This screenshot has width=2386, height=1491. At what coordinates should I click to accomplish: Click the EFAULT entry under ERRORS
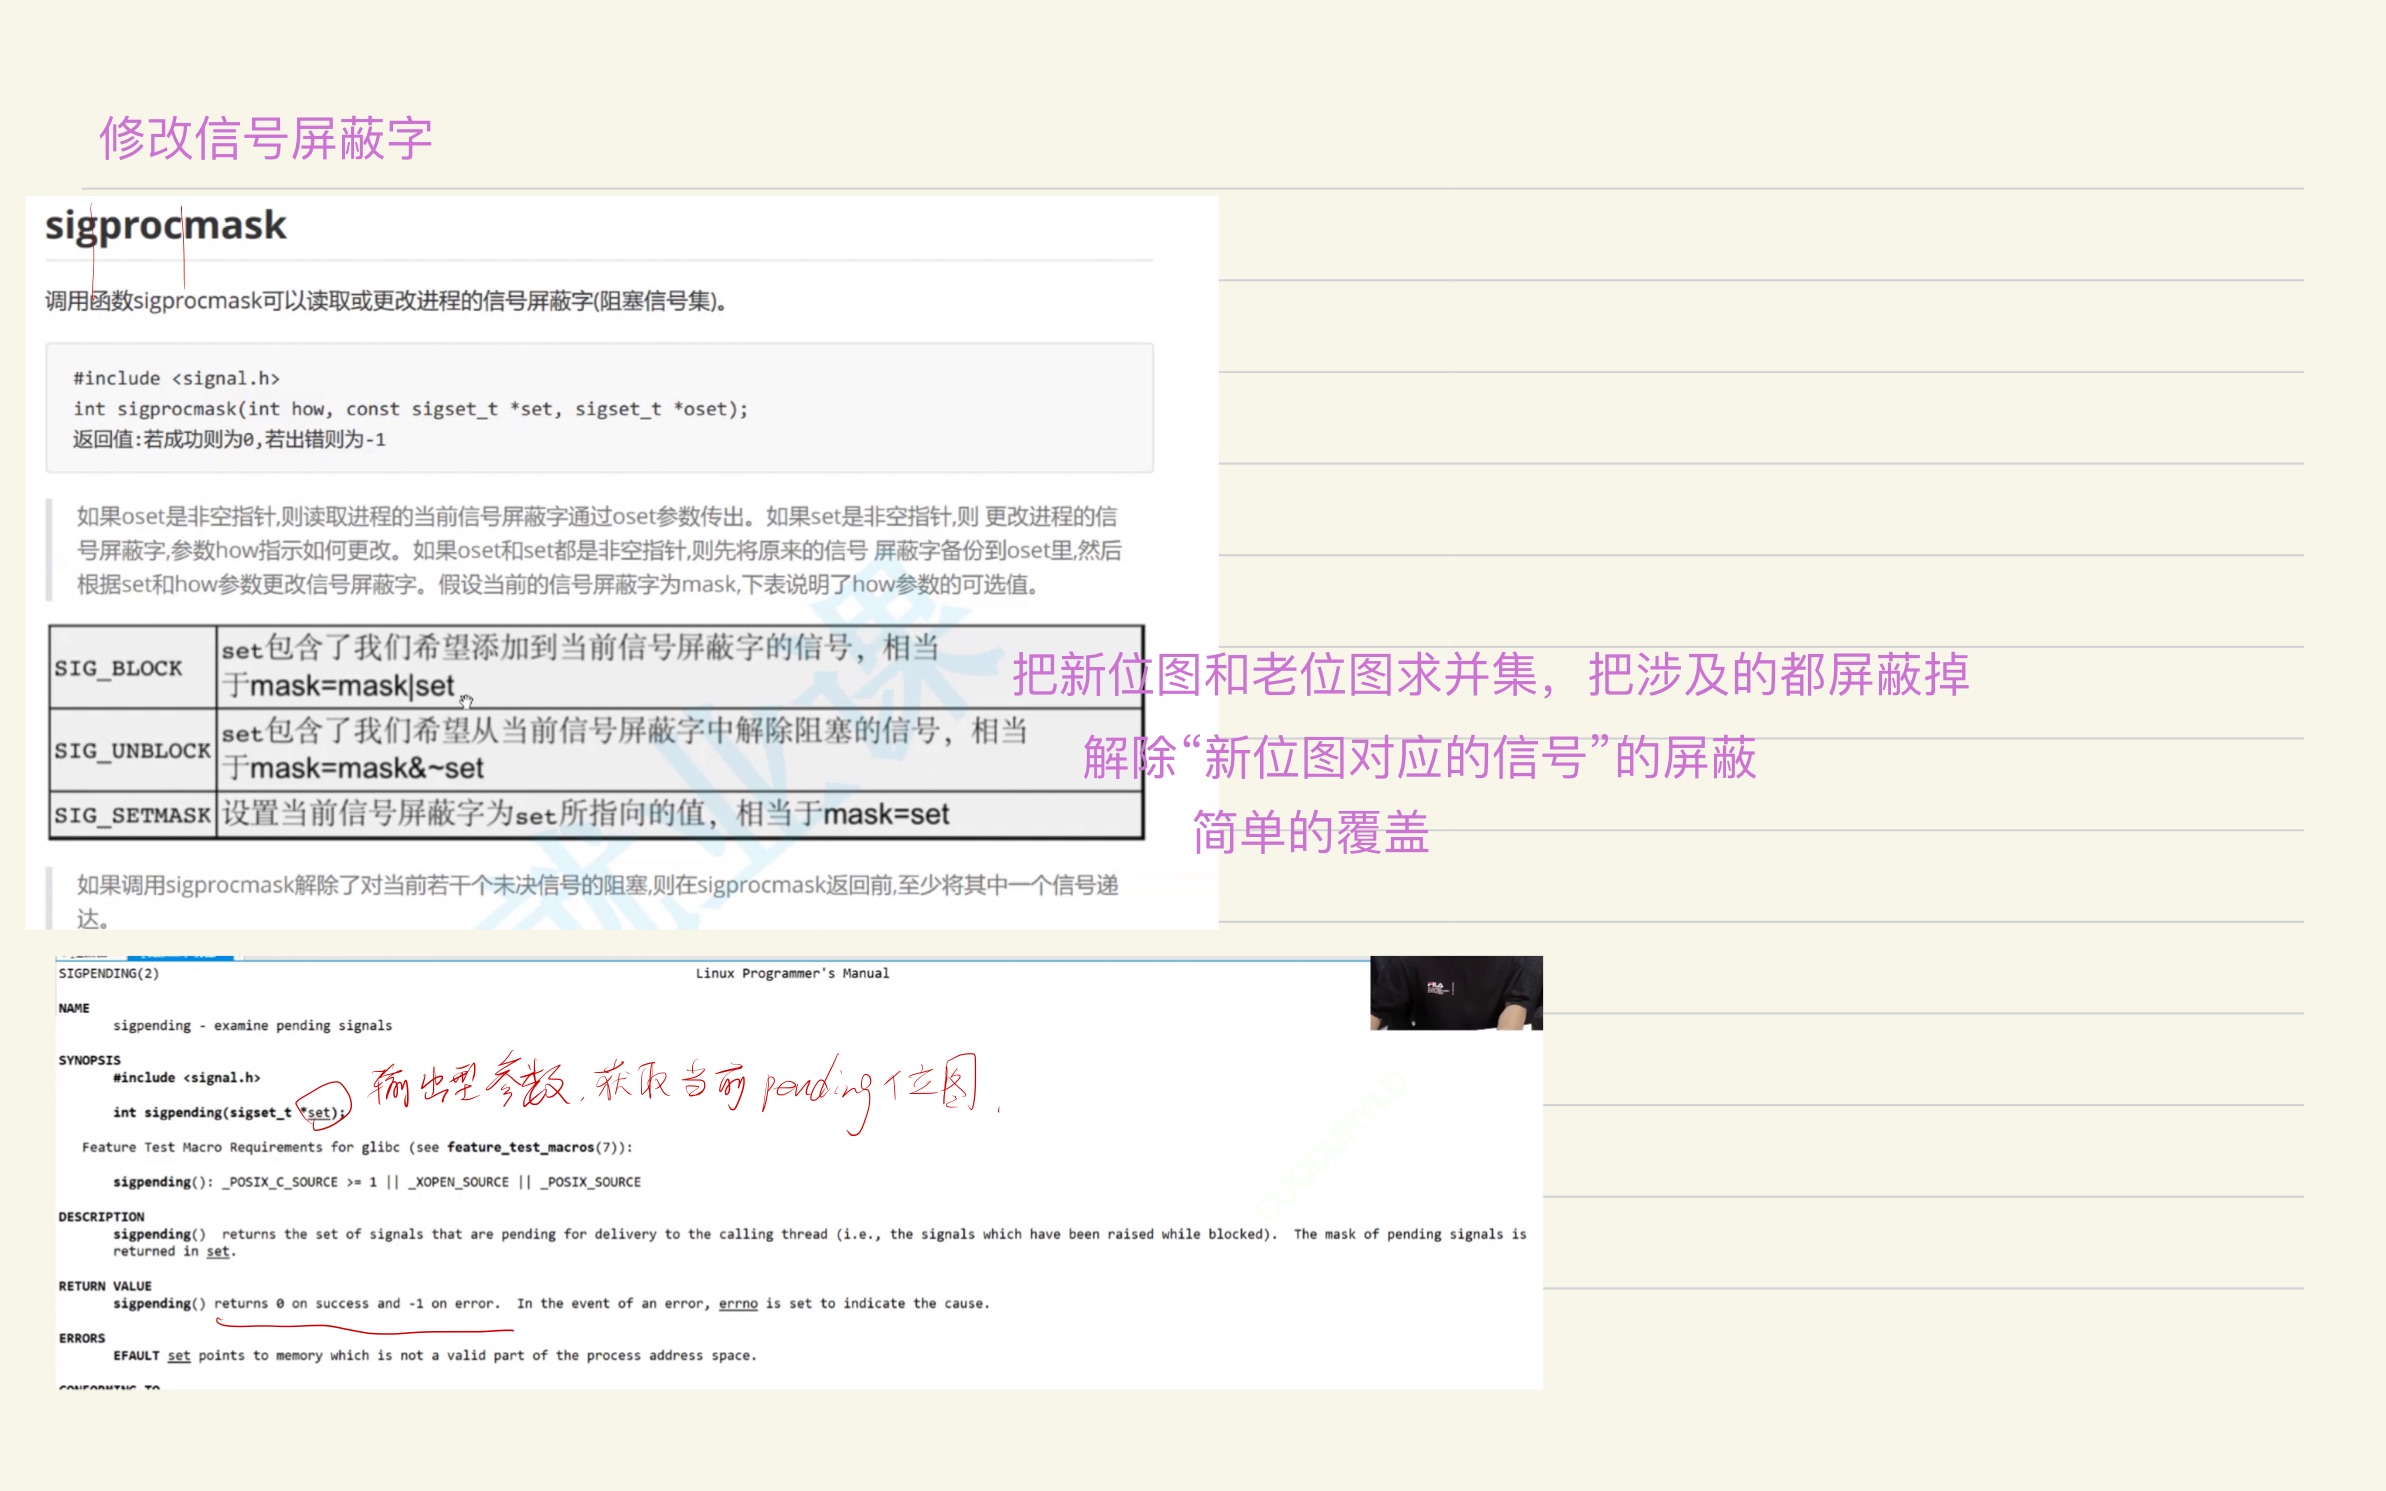point(138,1355)
